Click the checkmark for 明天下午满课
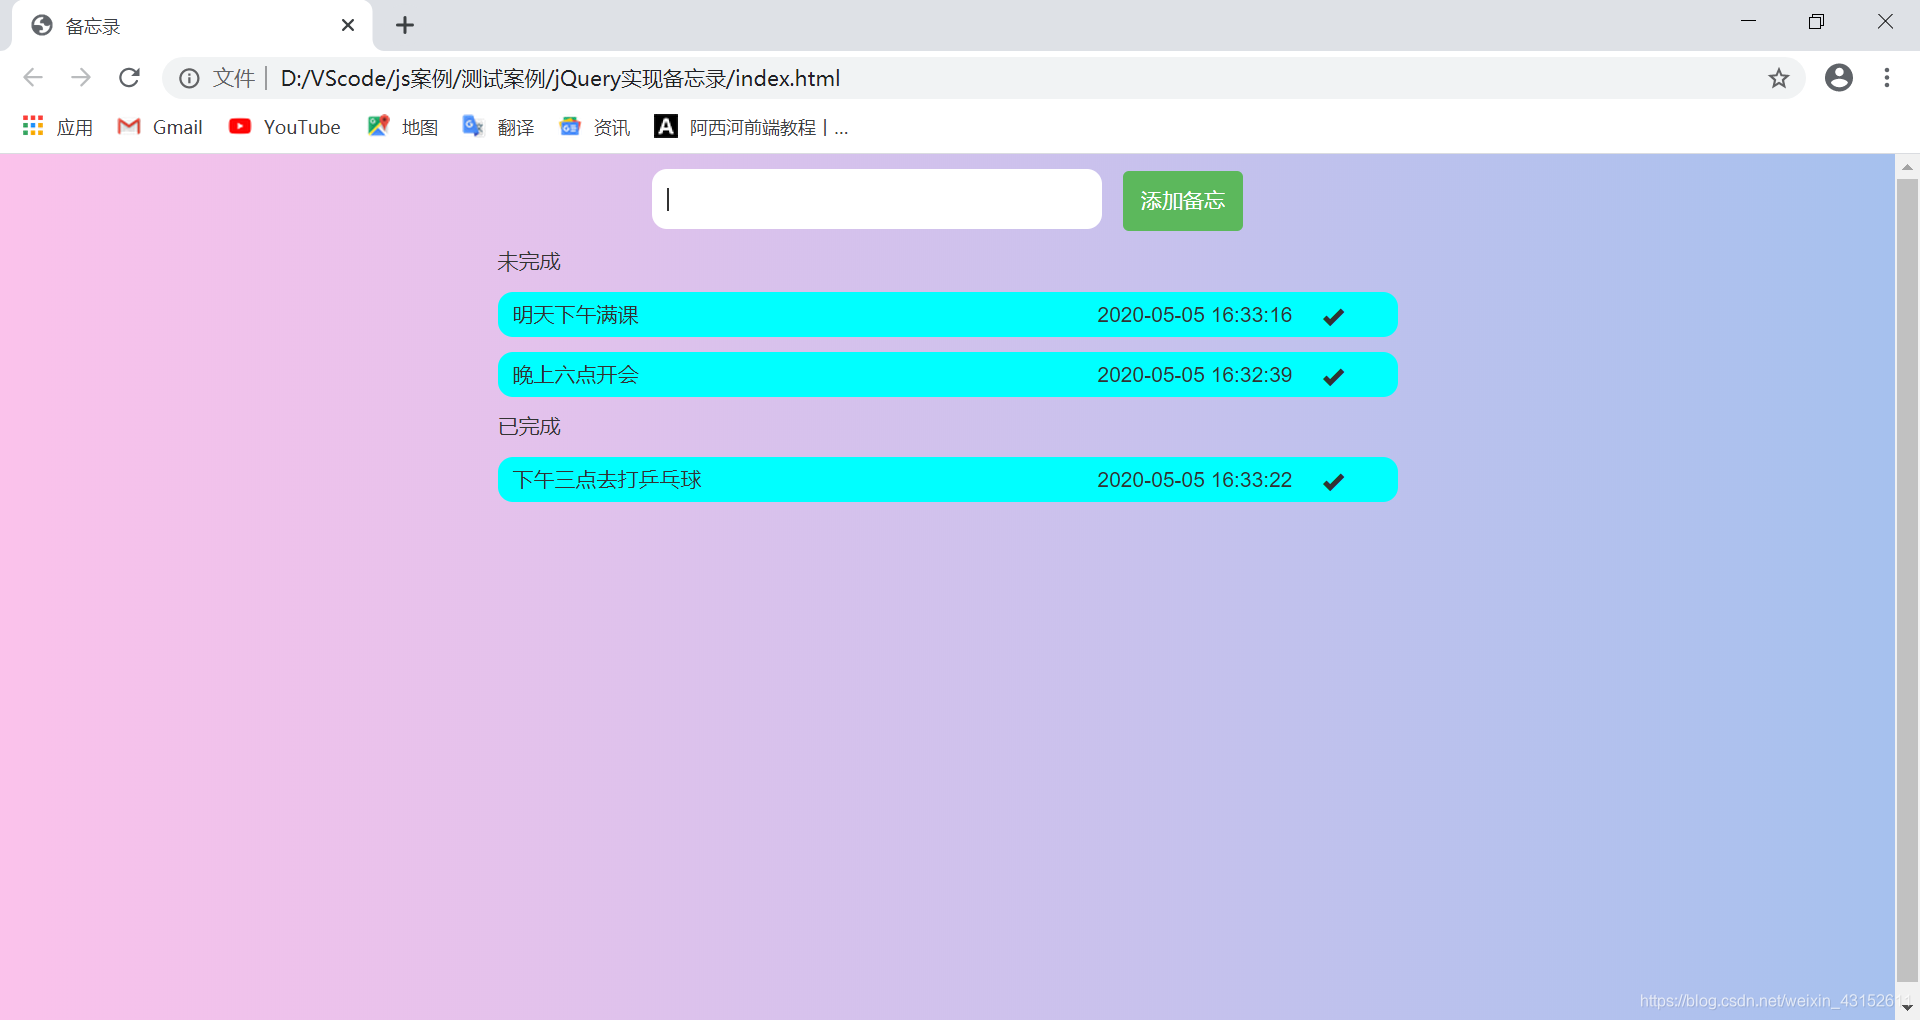 tap(1333, 317)
